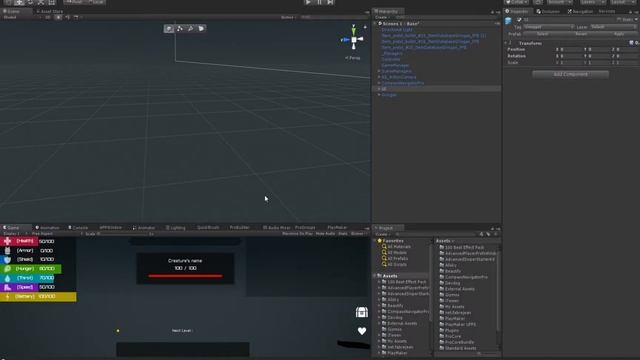640x360 pixels.
Task: Select the edge mode icon in Scene overlay
Action: click(191, 29)
